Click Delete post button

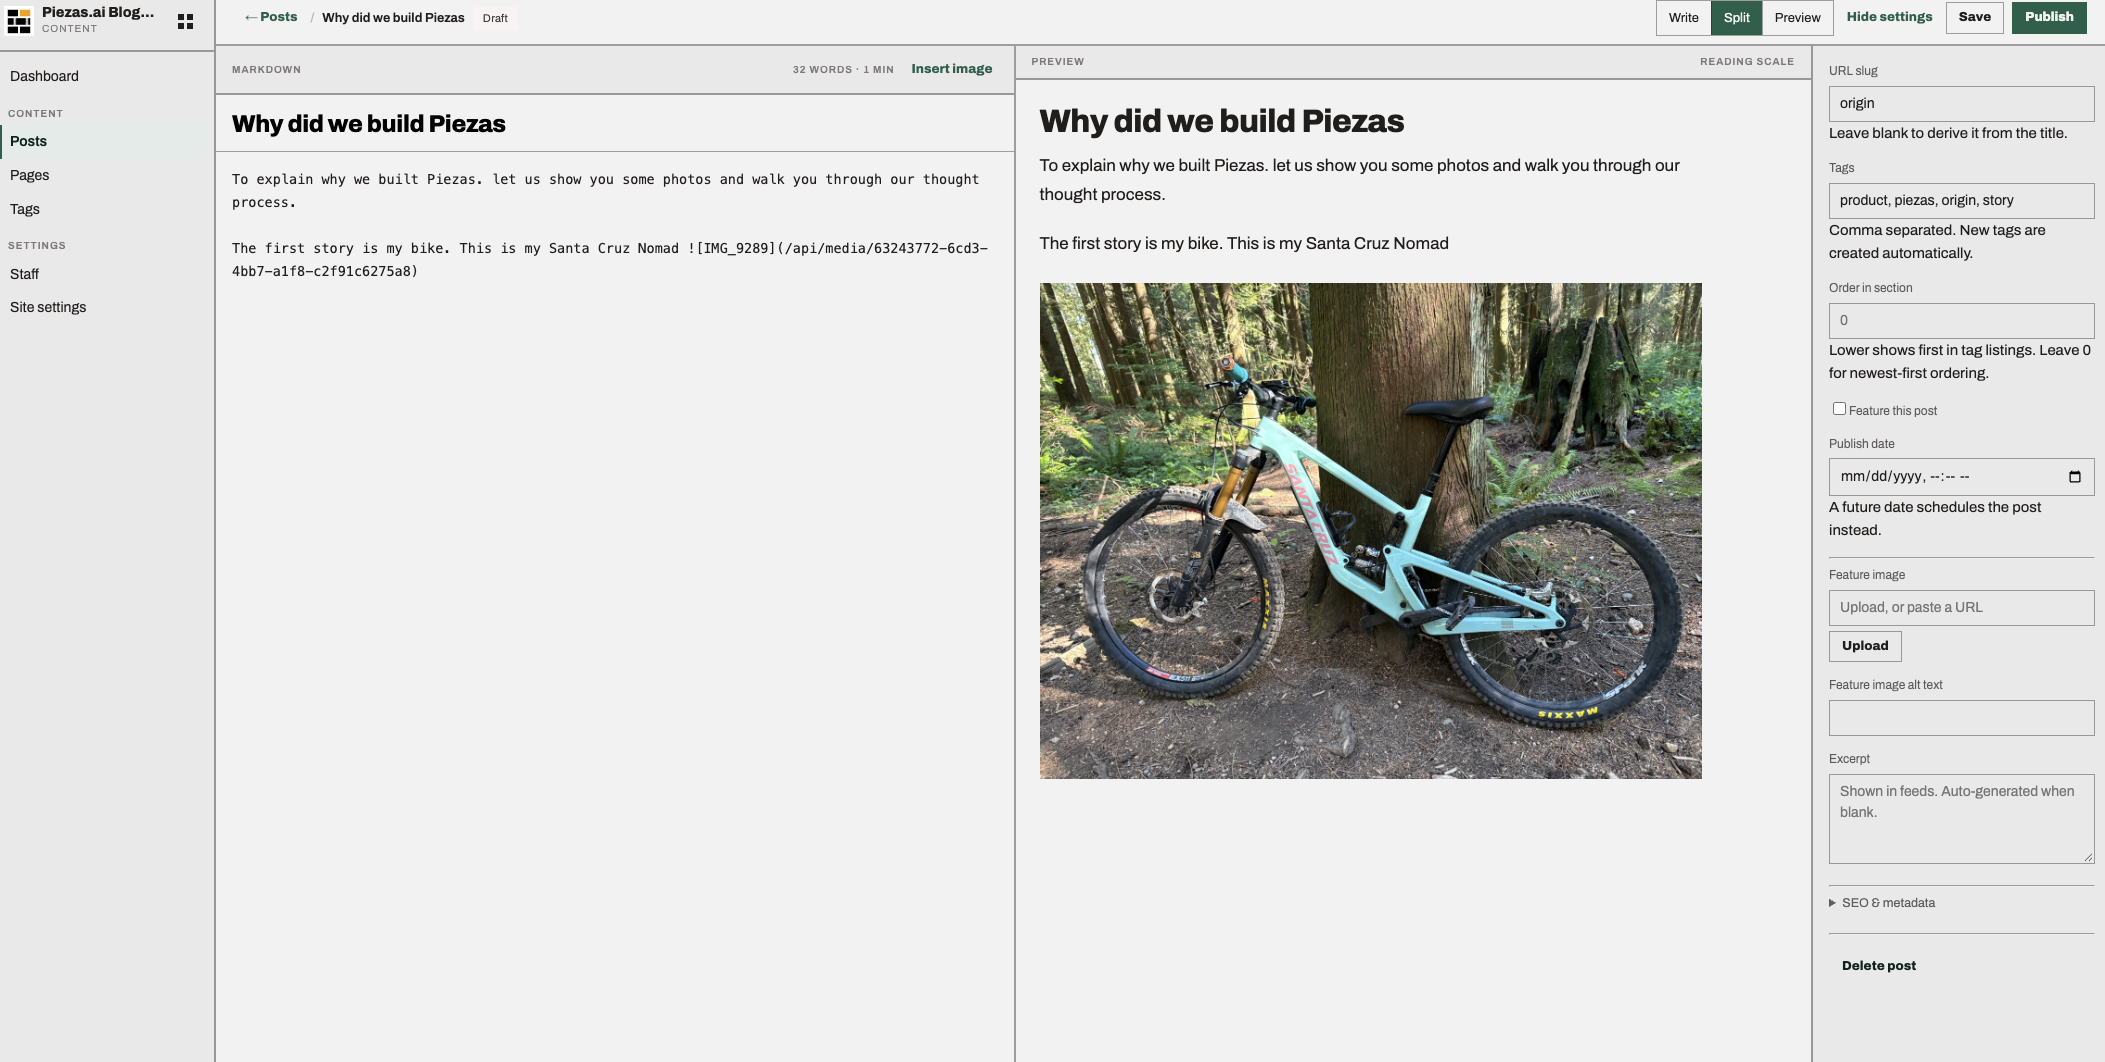[1879, 966]
